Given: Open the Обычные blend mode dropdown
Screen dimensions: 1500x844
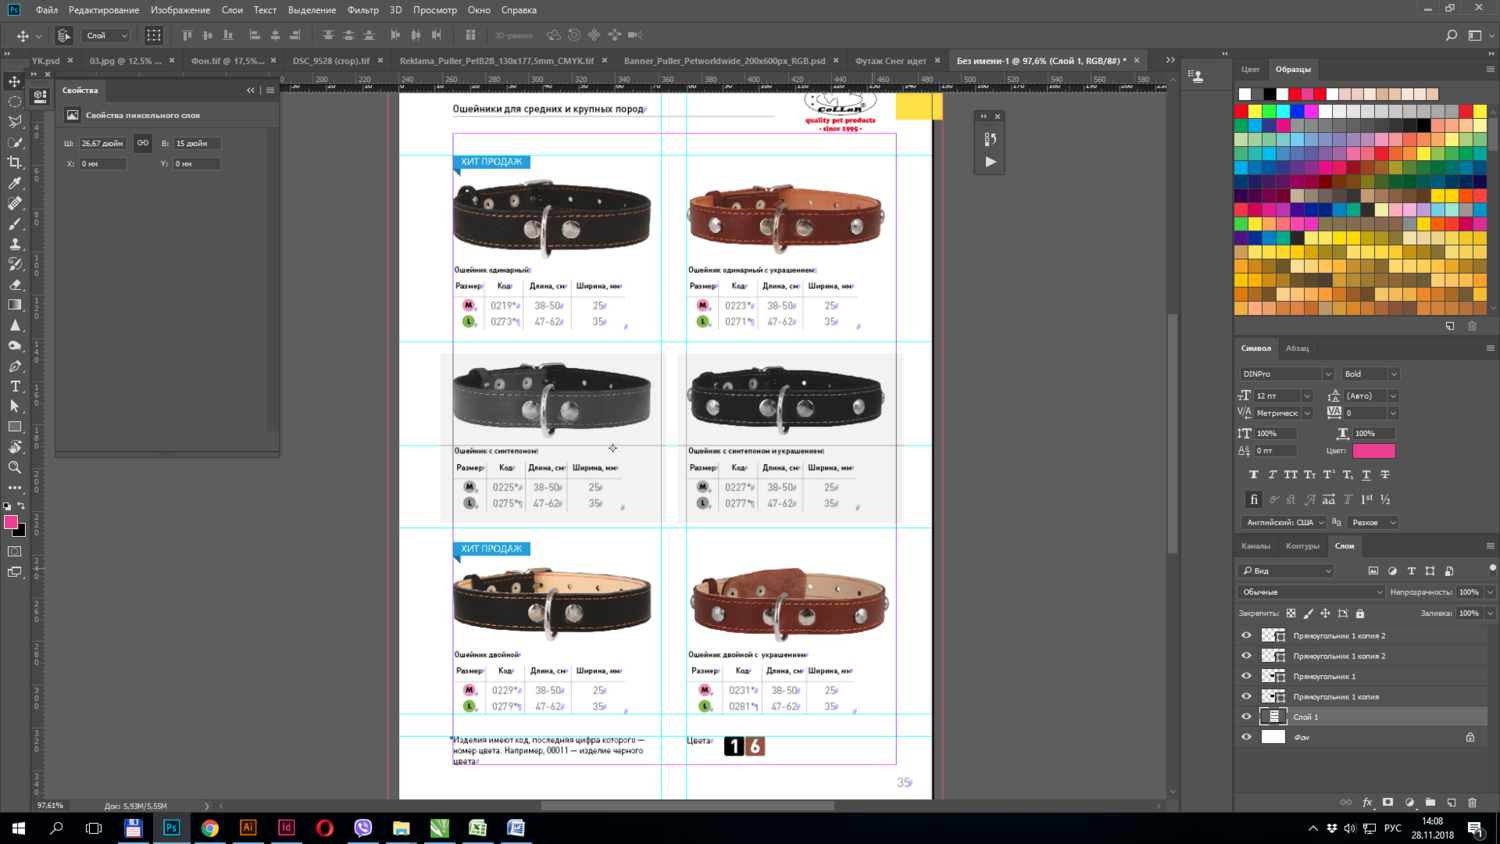Looking at the screenshot, I should pyautogui.click(x=1312, y=592).
